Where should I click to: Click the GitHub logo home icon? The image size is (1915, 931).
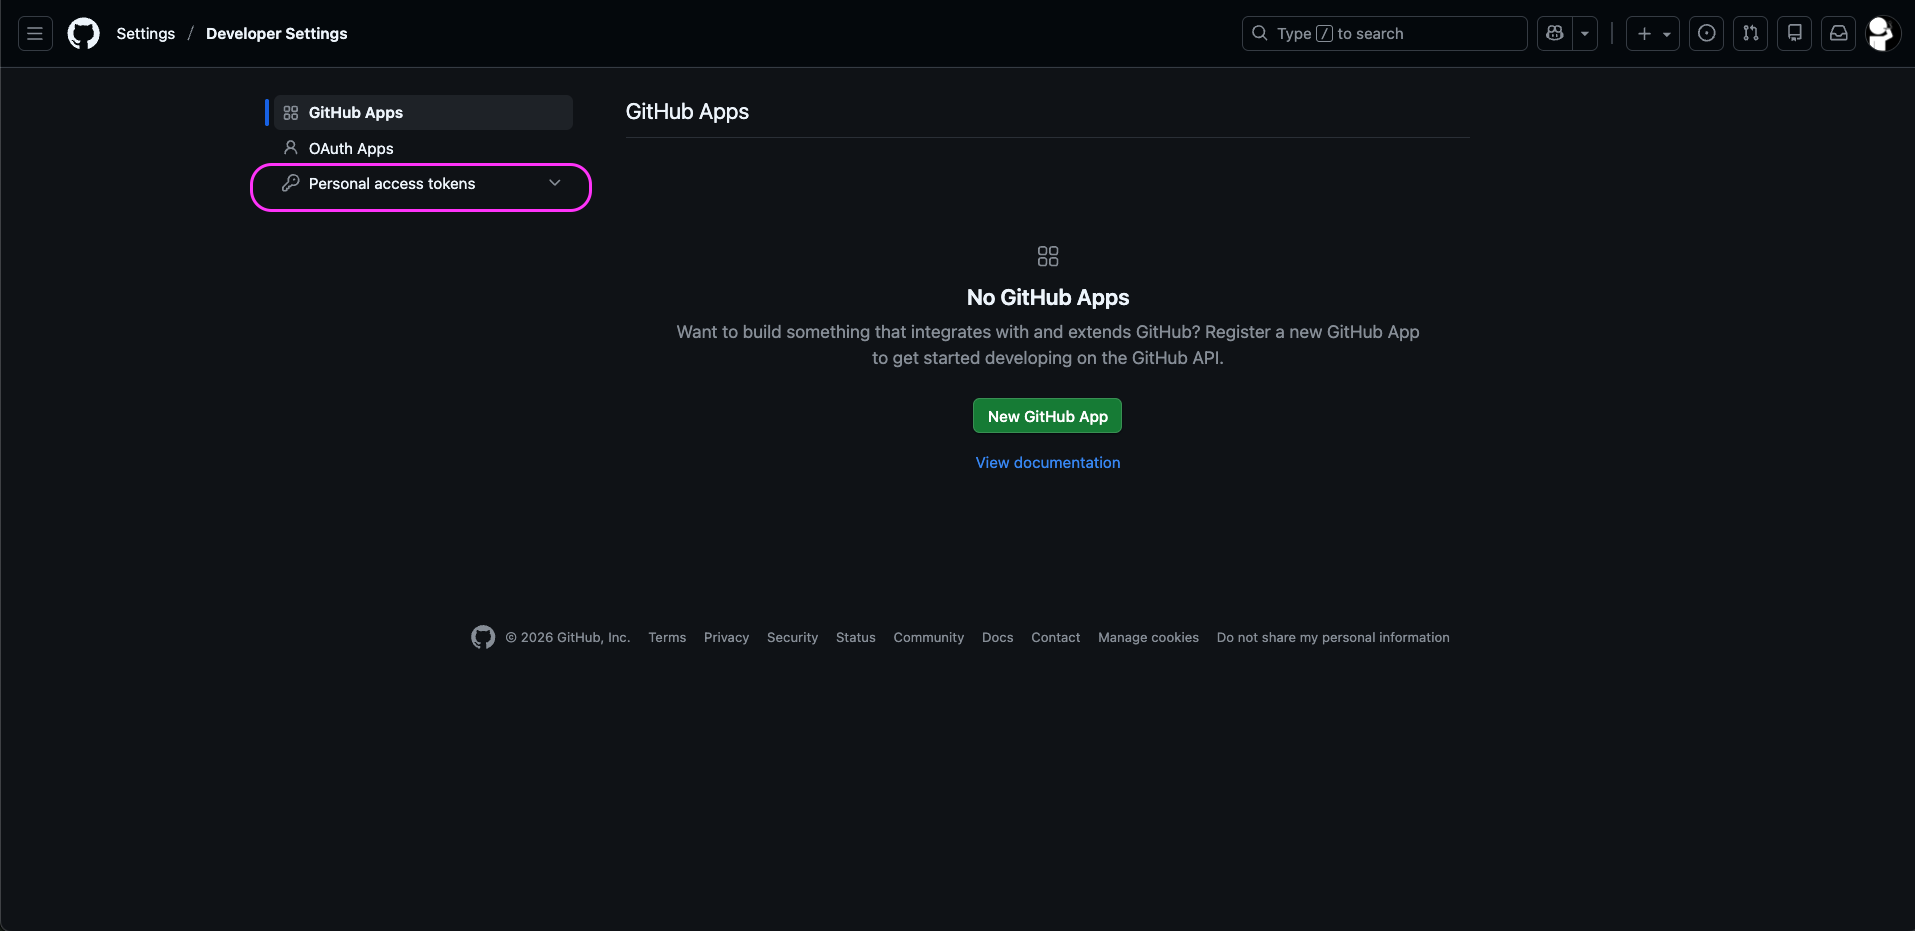[83, 34]
